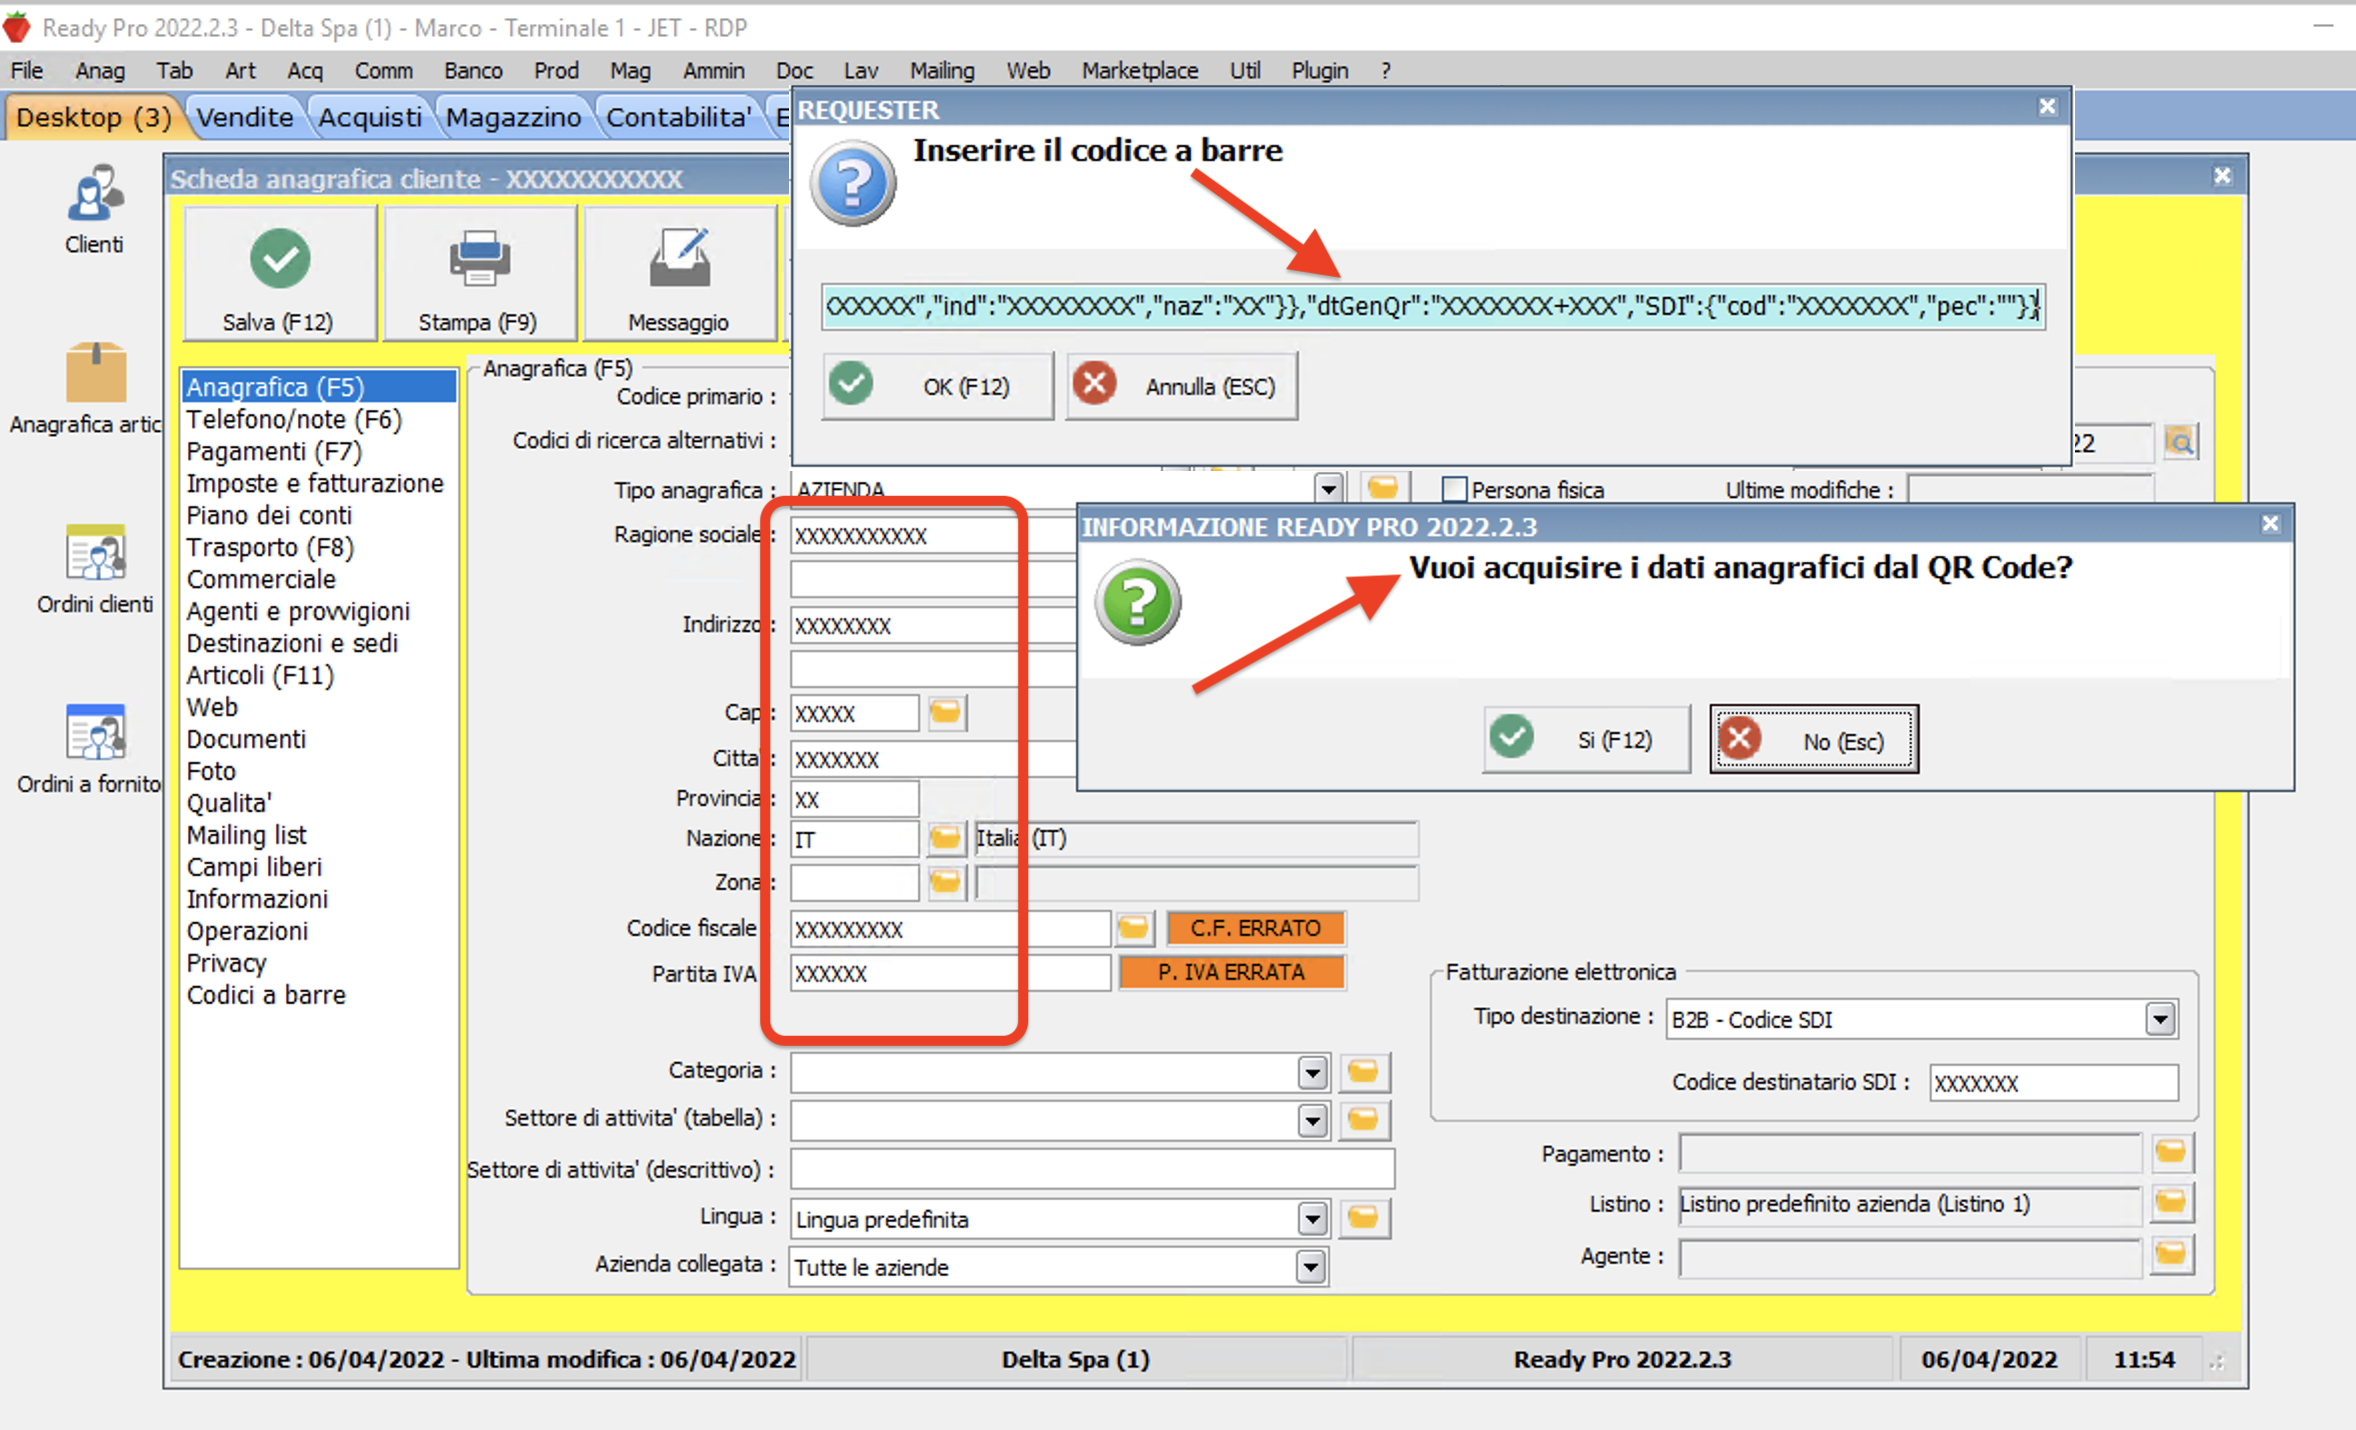This screenshot has height=1430, width=2356.
Task: Click the Partita IVA field
Action: coord(950,973)
